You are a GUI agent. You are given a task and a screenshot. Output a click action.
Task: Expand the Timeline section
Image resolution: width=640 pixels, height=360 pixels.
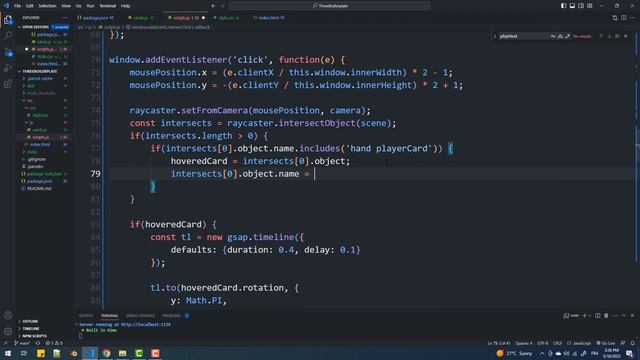[31, 329]
